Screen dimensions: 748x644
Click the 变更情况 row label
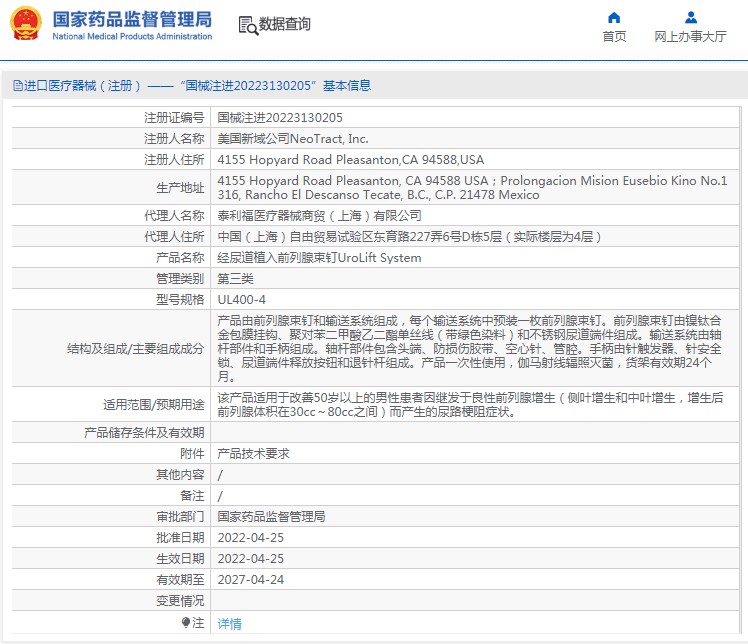pyautogui.click(x=180, y=601)
